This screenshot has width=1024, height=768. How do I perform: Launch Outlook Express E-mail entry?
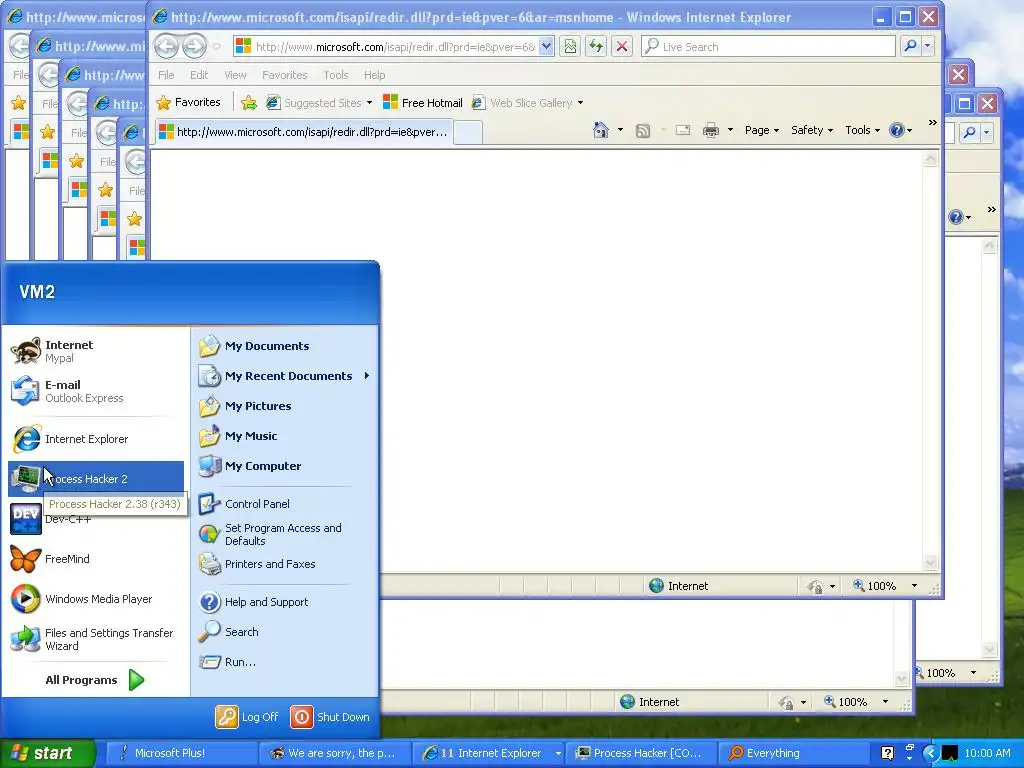95,391
